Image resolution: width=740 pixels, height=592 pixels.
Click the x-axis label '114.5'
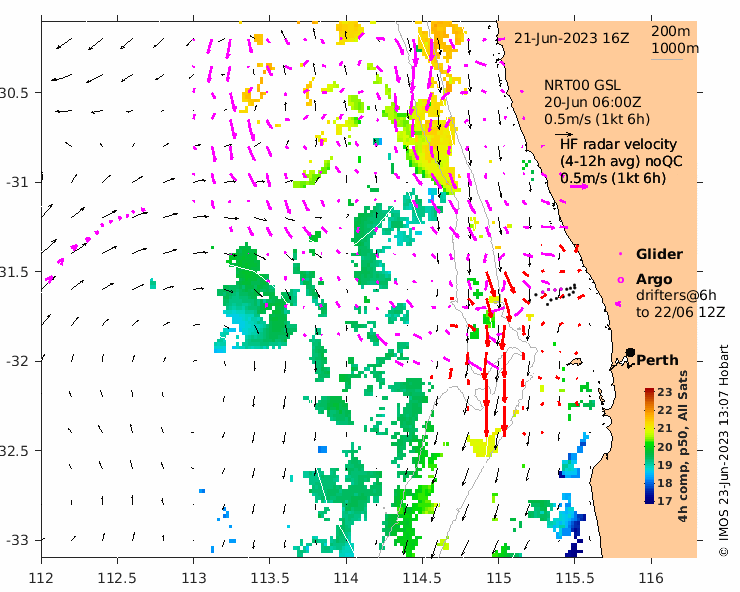coord(422,578)
